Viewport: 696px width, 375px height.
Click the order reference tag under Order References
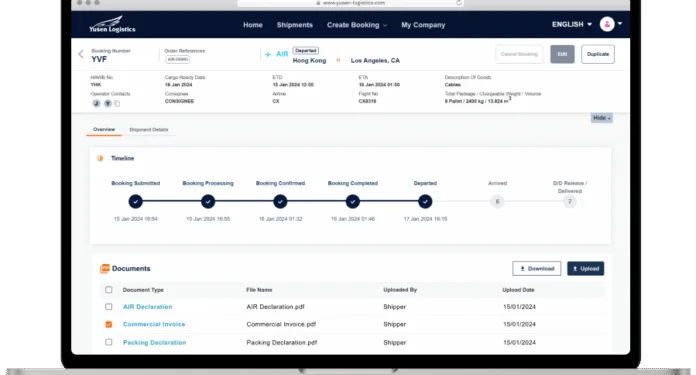(178, 59)
